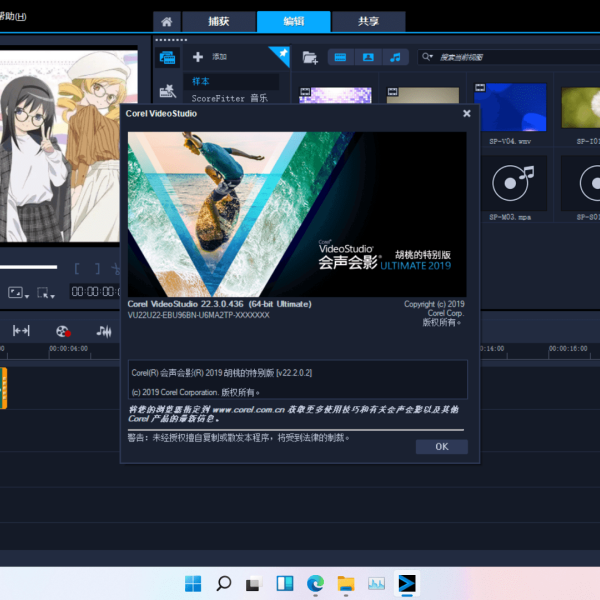This screenshot has height=600, width=600.
Task: Click fit project in timeline icon
Action: coord(21,331)
